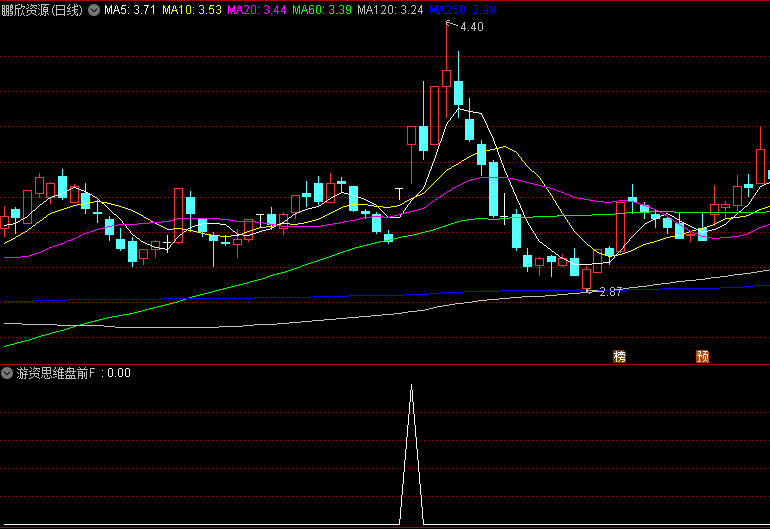Screen dimensions: 770x529
Task: Click the 预 forecast marker icon
Action: tap(702, 356)
